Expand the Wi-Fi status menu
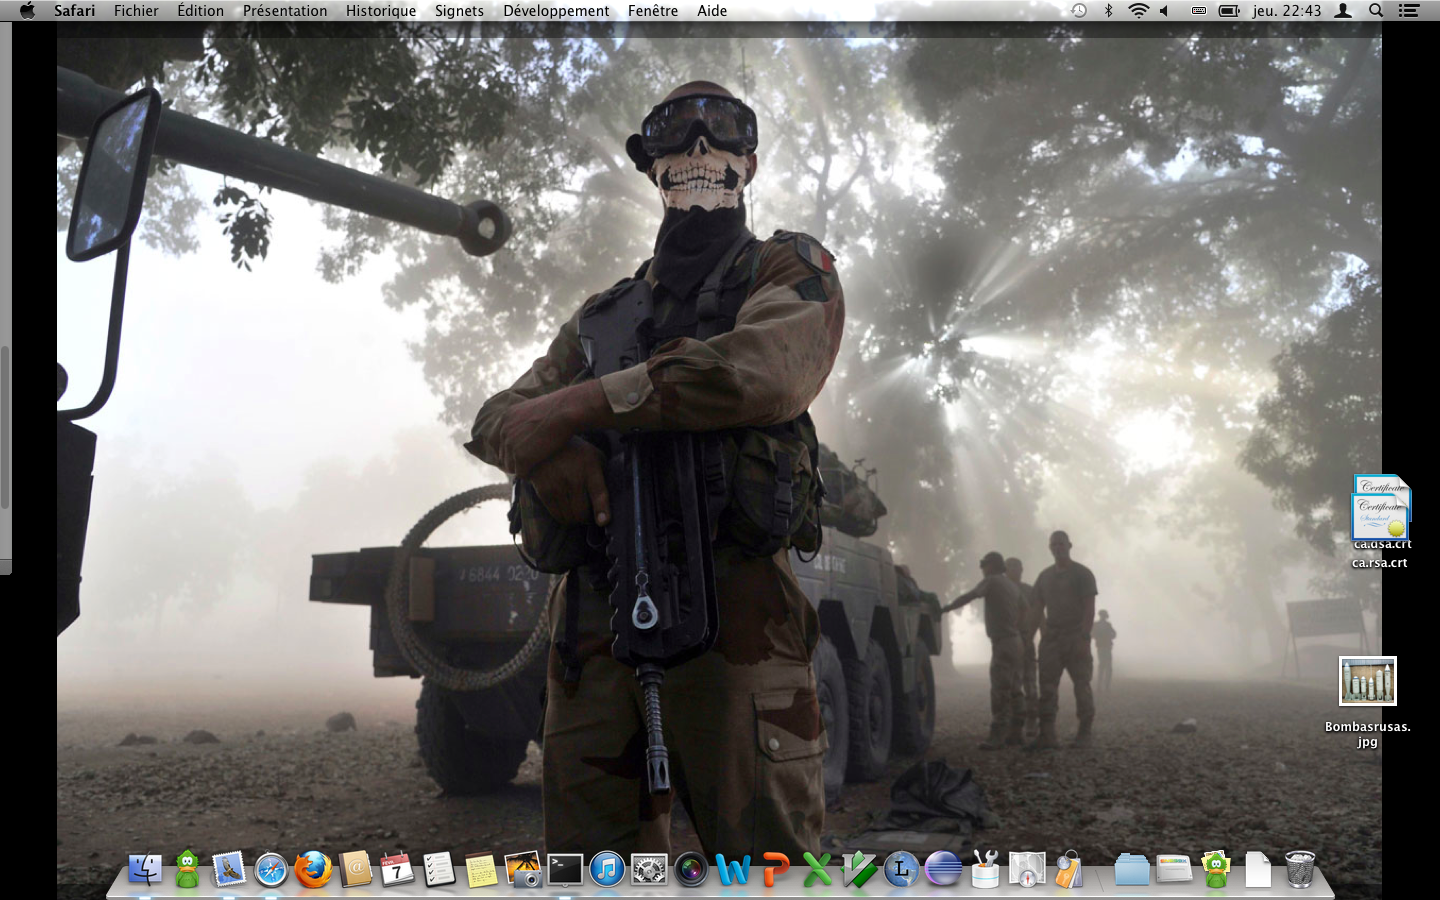The width and height of the screenshot is (1440, 900). 1138,11
